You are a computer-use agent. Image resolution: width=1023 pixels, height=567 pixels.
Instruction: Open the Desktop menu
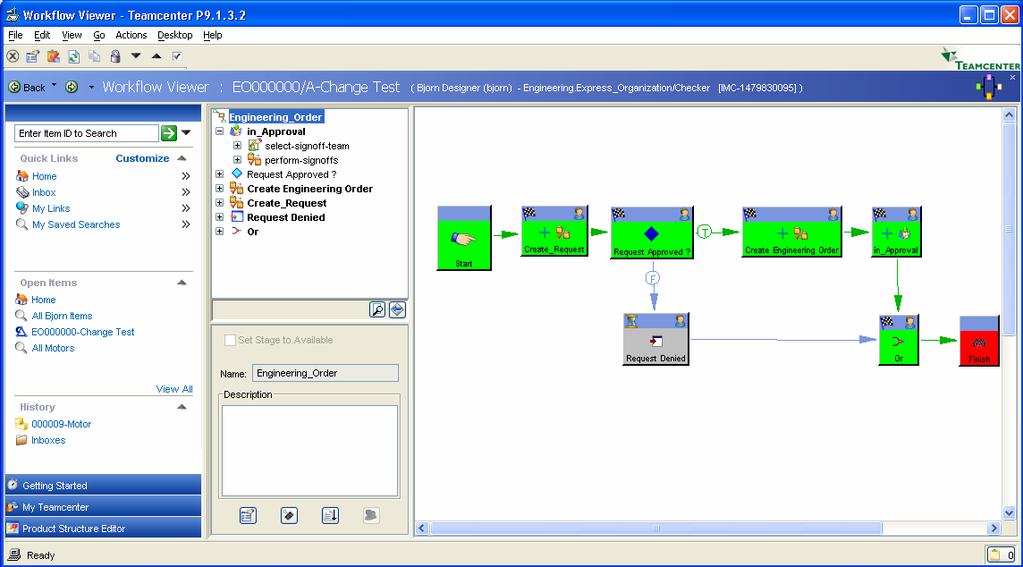[175, 35]
